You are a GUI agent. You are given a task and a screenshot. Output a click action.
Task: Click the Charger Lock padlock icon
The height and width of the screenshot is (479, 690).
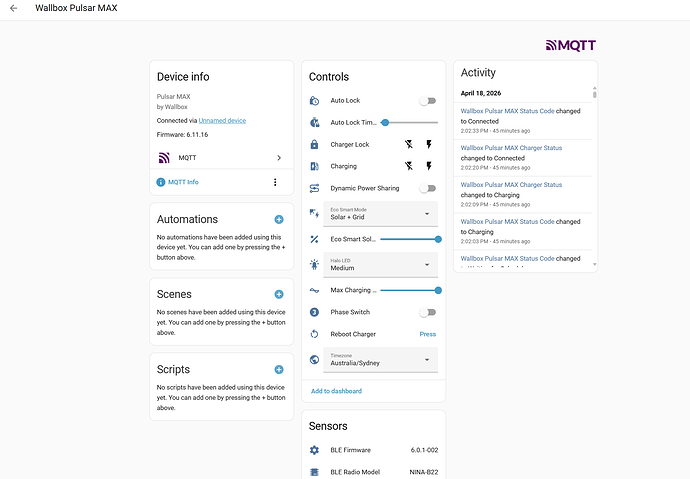point(314,144)
